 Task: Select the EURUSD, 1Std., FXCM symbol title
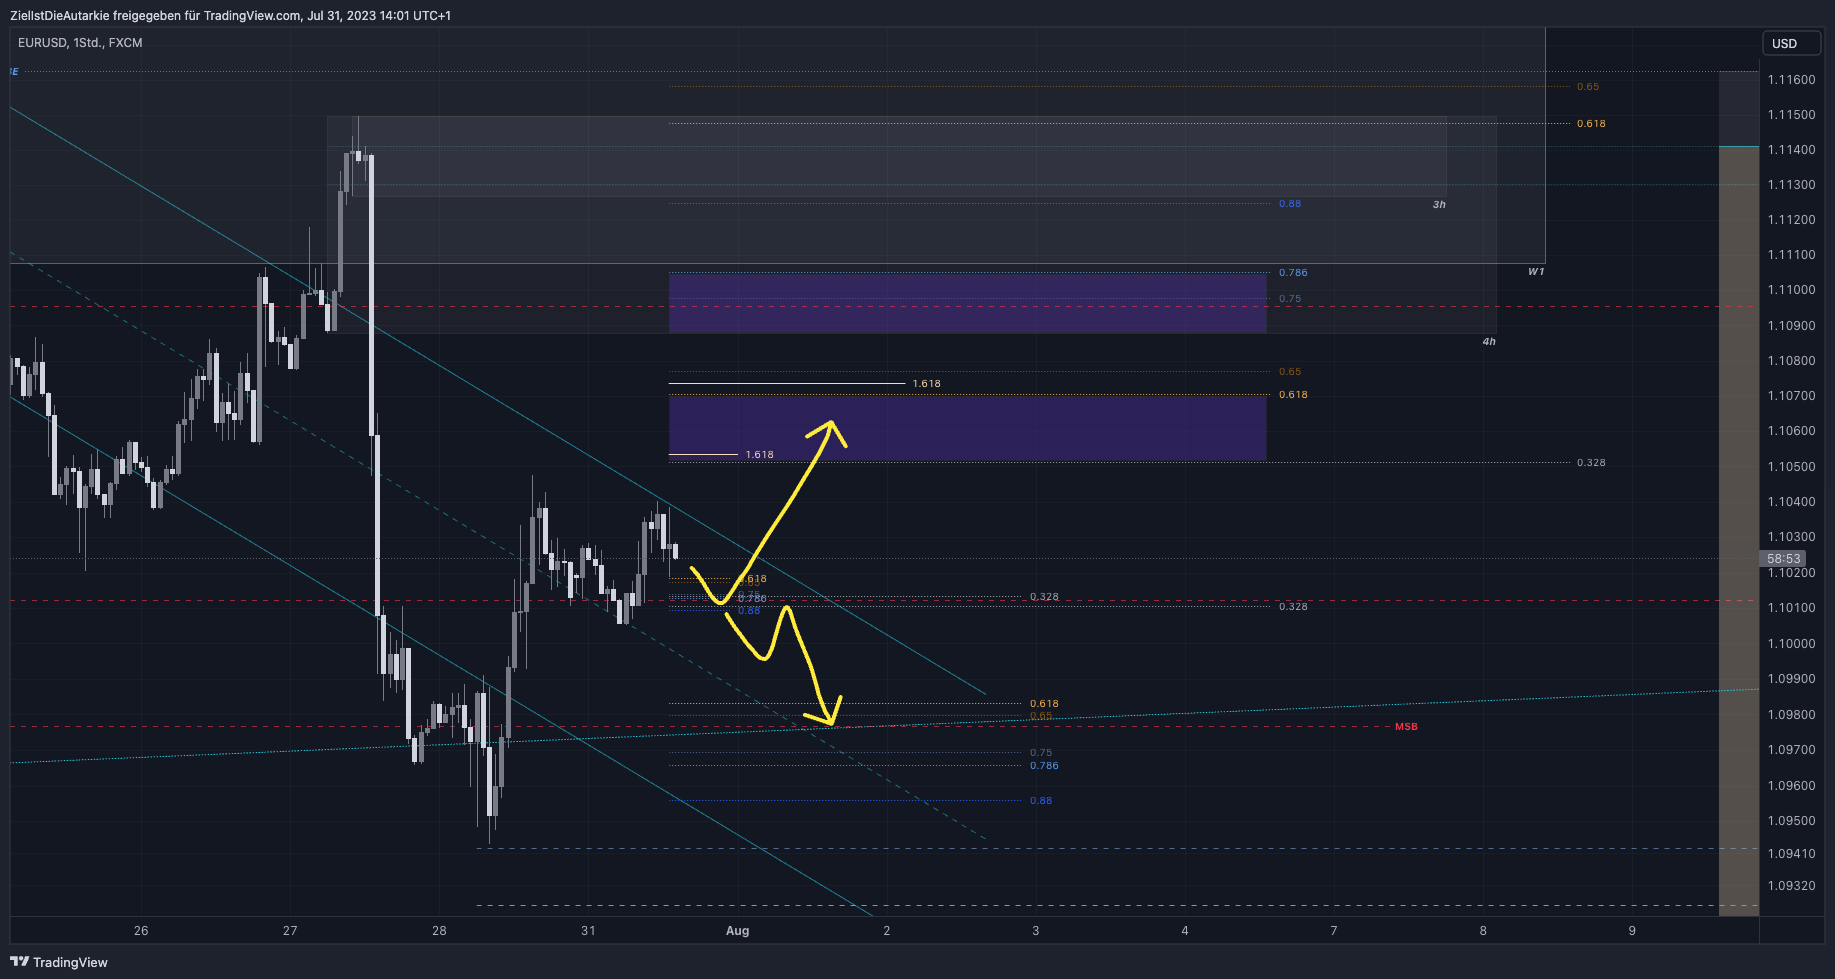[80, 43]
